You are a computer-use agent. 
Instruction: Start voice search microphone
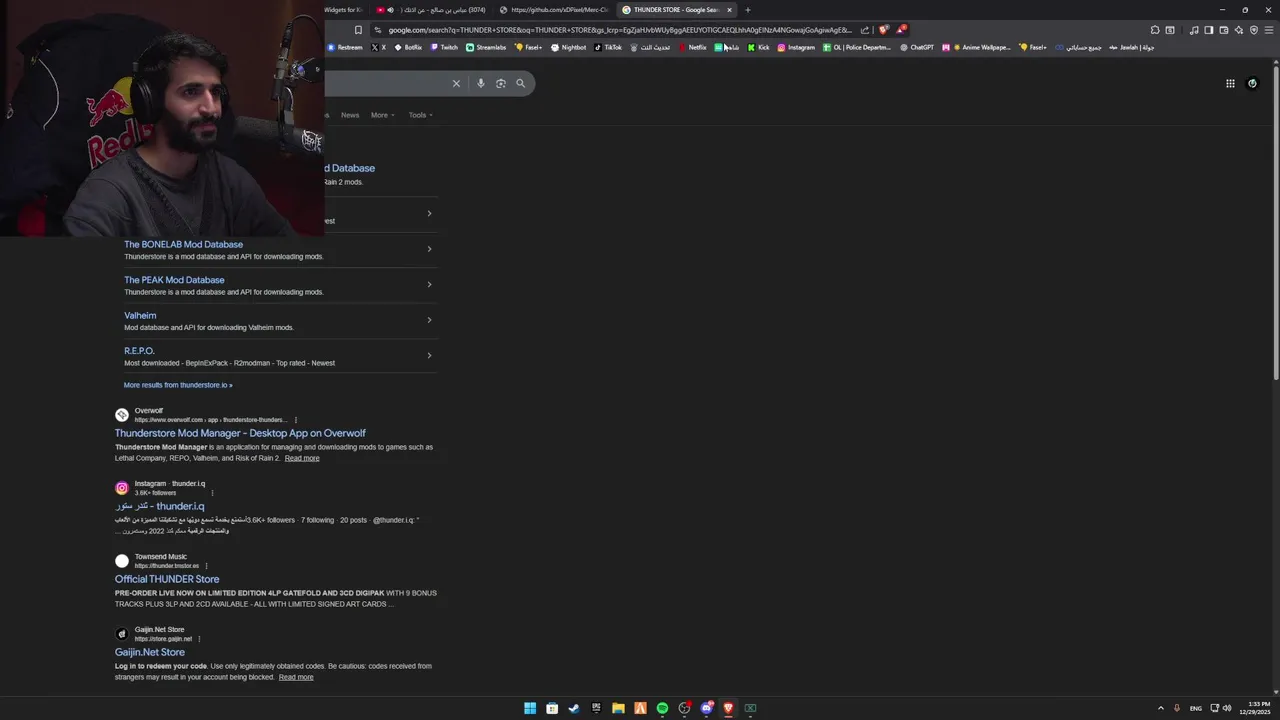[x=481, y=84]
